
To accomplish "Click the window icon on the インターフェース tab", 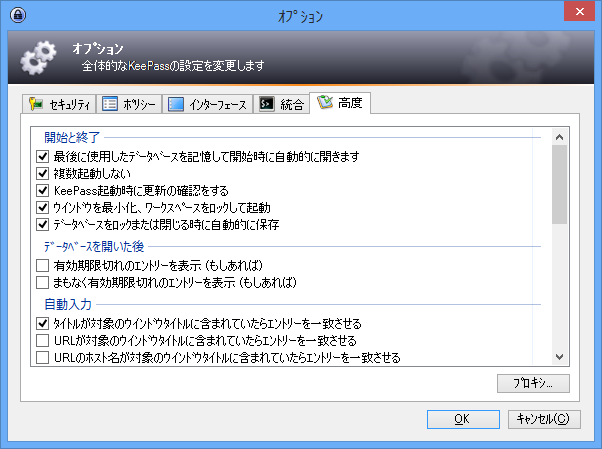I will click(x=176, y=103).
